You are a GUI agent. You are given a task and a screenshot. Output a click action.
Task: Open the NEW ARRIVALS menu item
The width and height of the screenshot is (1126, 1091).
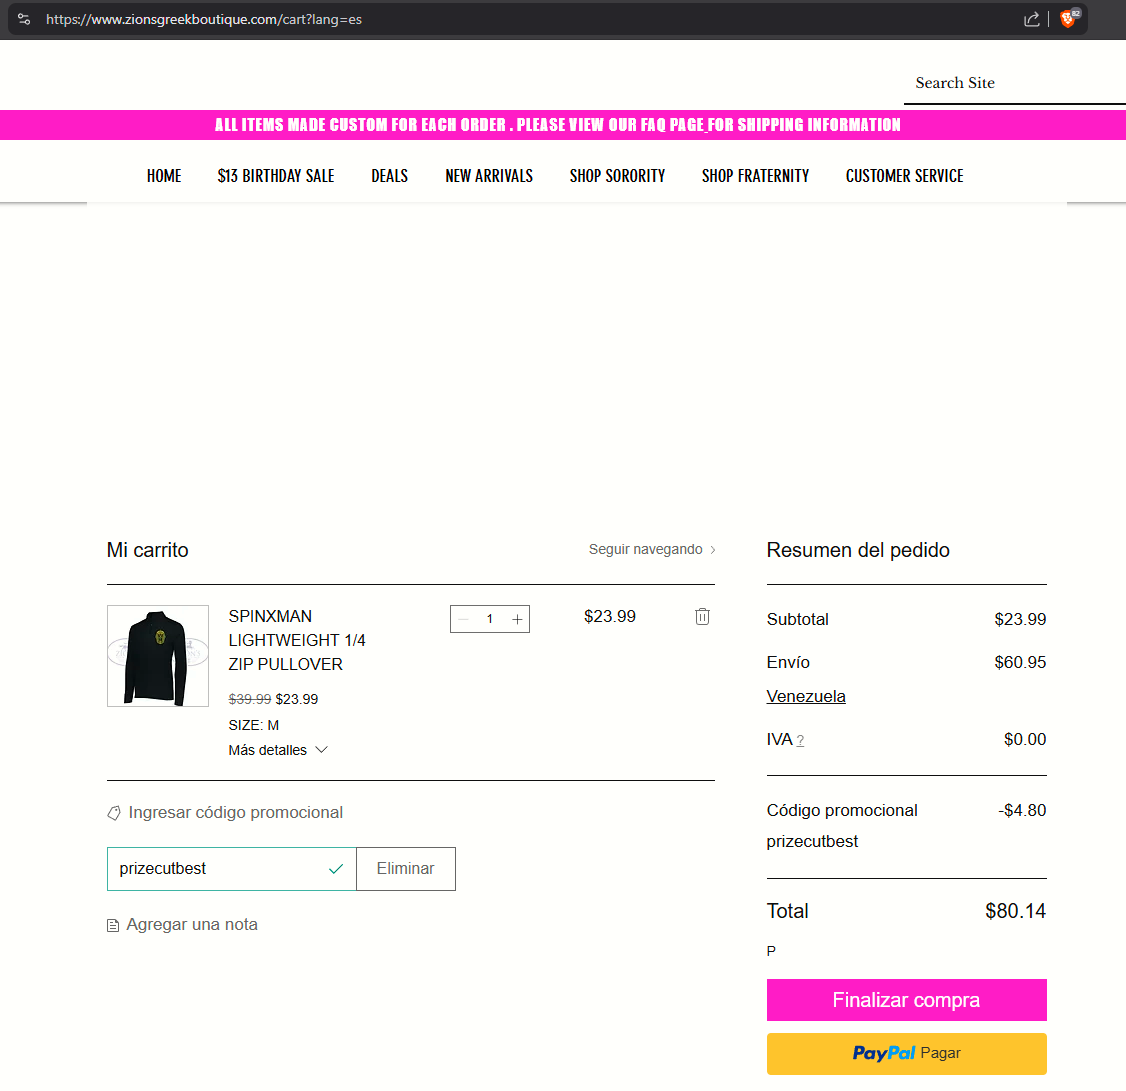click(489, 176)
